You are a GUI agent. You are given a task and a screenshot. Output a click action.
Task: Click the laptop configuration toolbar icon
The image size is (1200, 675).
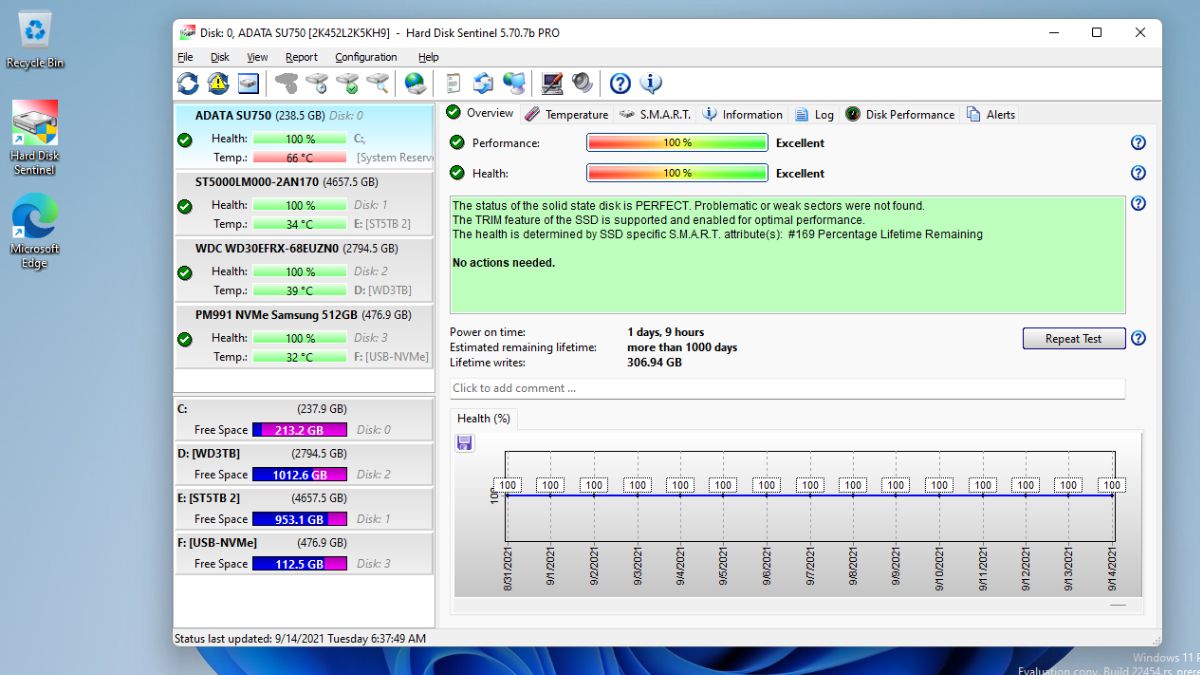[552, 83]
